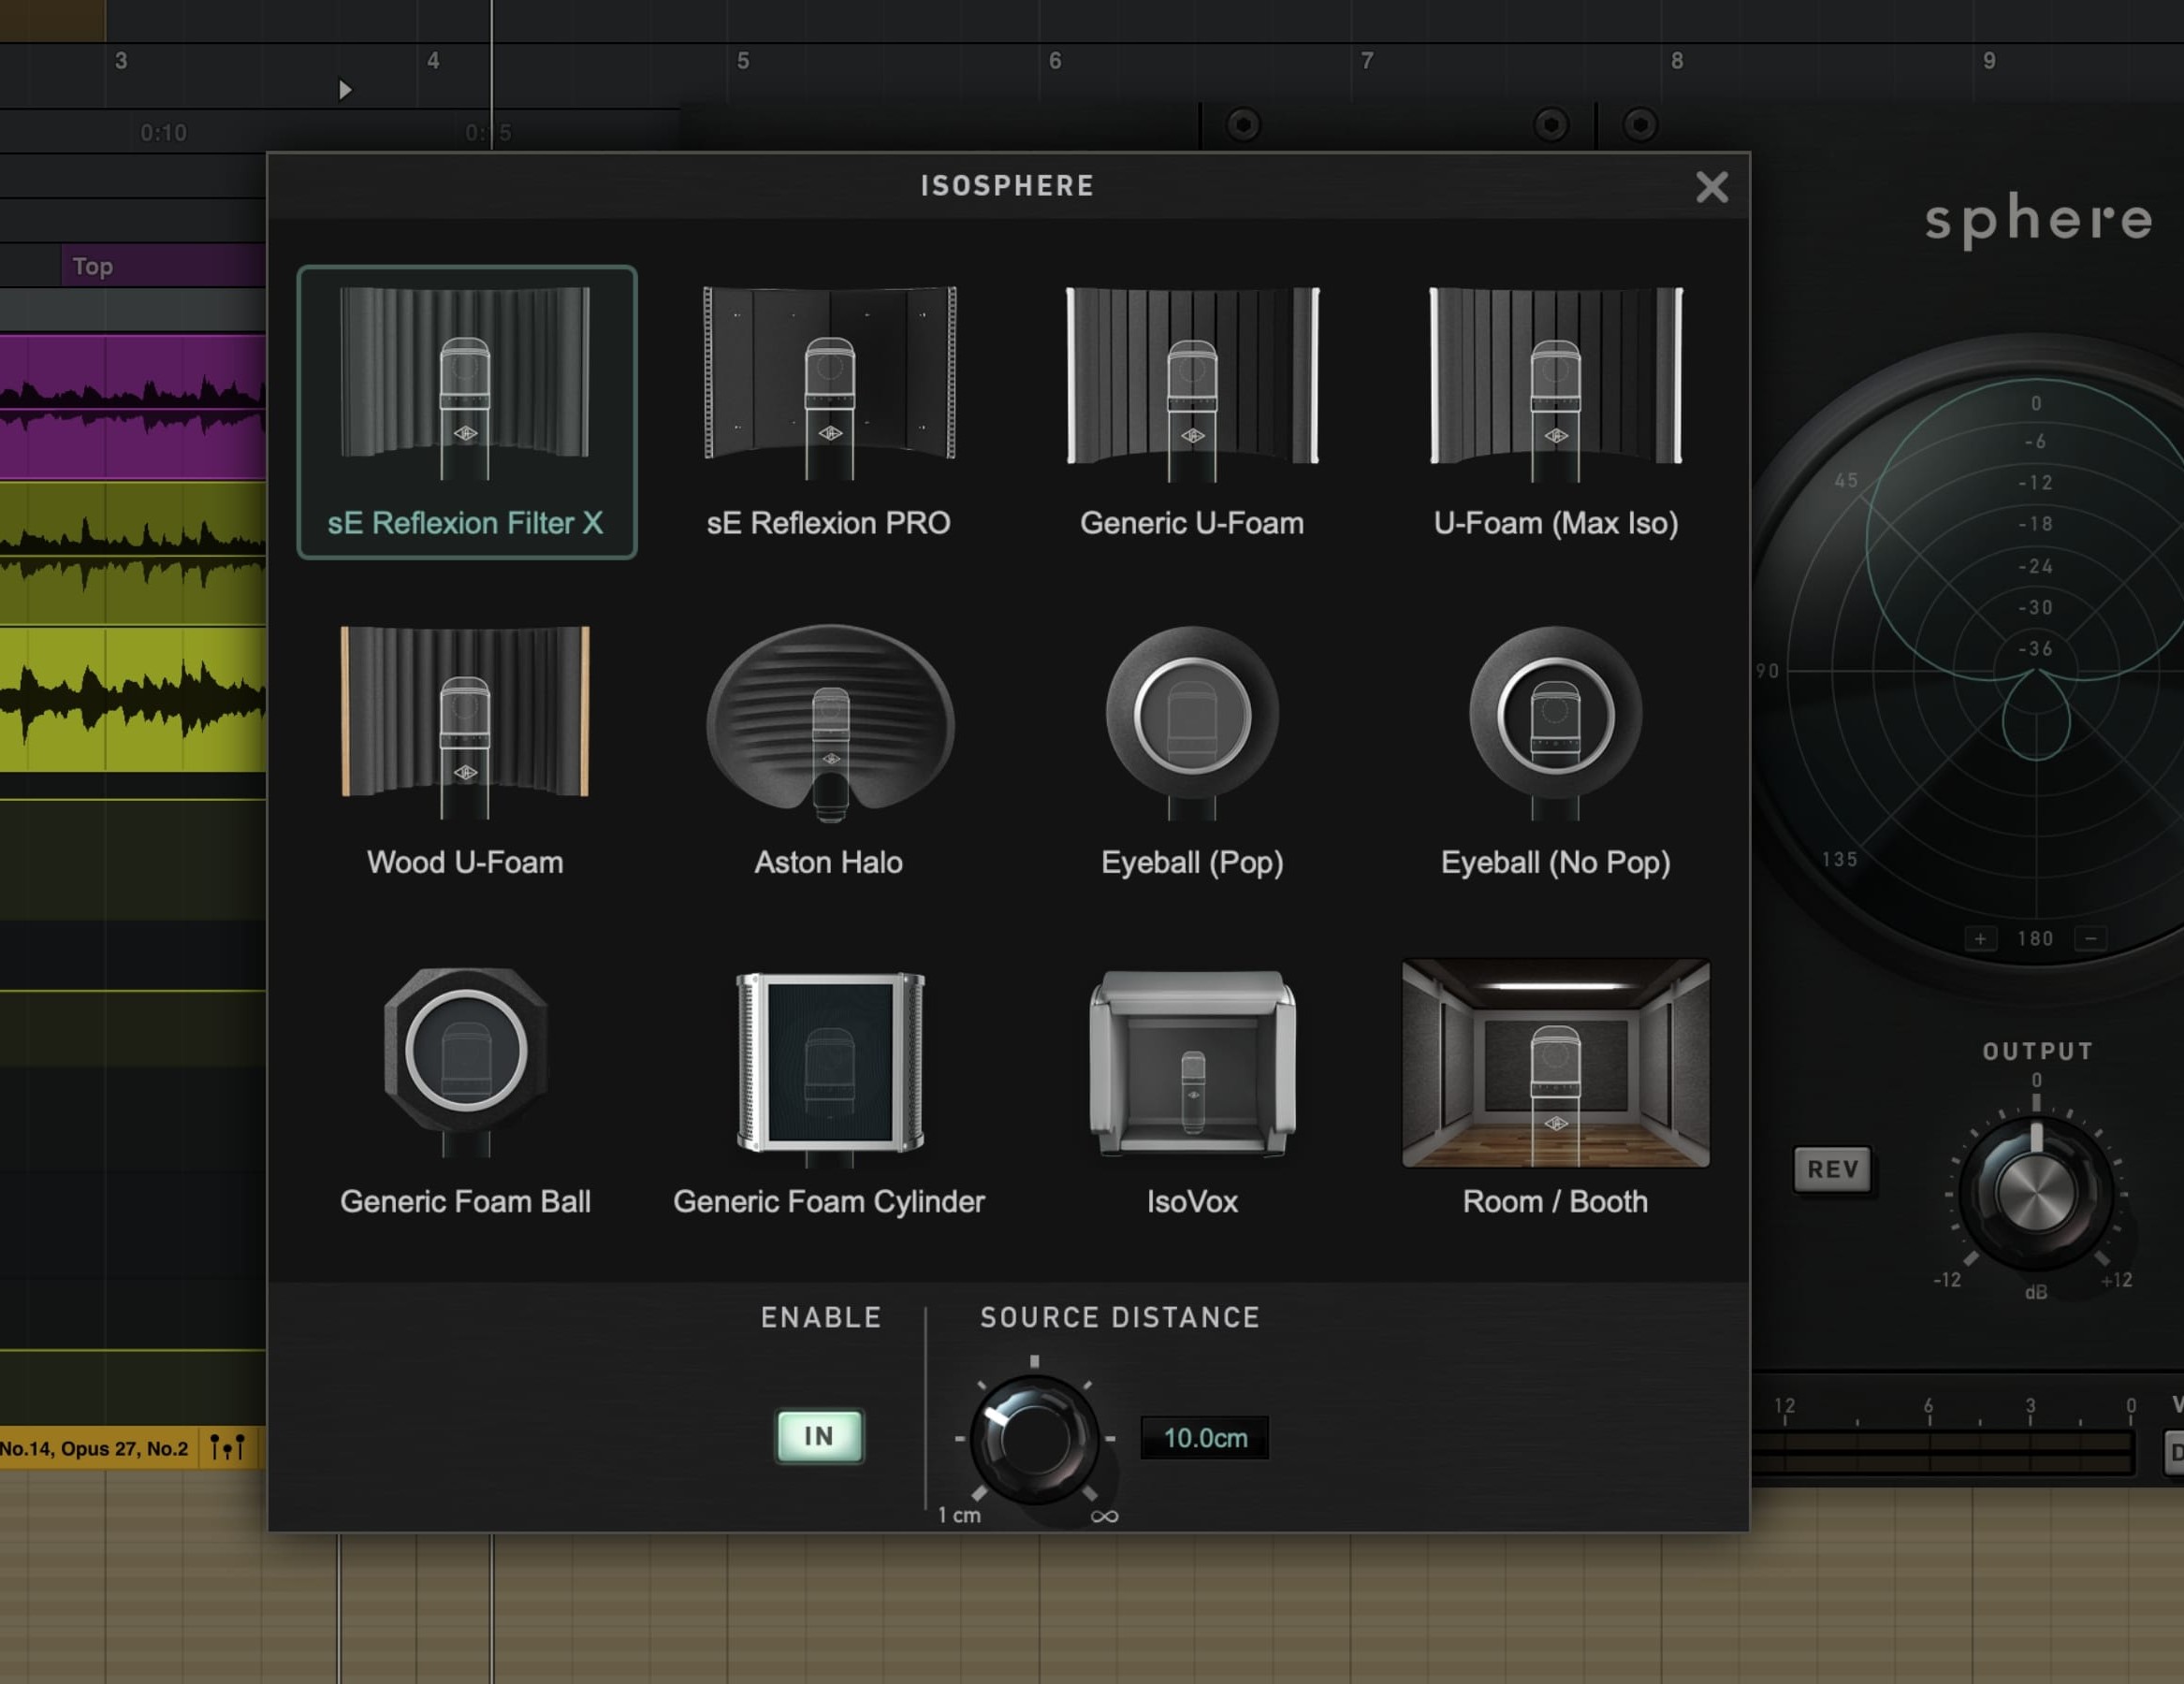Click the lowest yellow-green waveform region
Viewport: 2184px width, 1684px height.
tap(133, 699)
